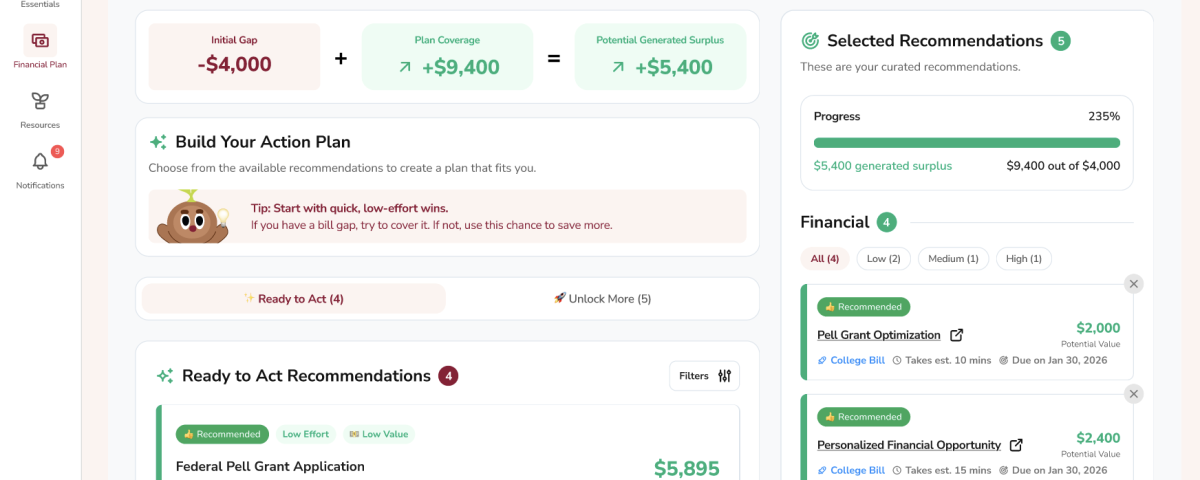Click the College Bill tag under Pell Grant Optimization
Viewport: 1200px width, 480px height.
[851, 360]
